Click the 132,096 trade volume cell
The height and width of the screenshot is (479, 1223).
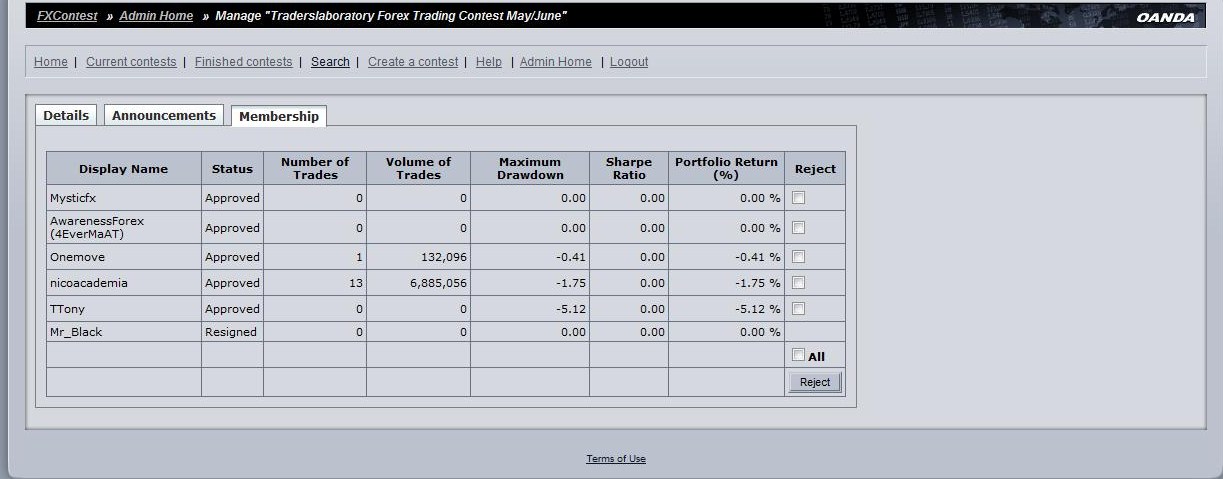point(418,257)
